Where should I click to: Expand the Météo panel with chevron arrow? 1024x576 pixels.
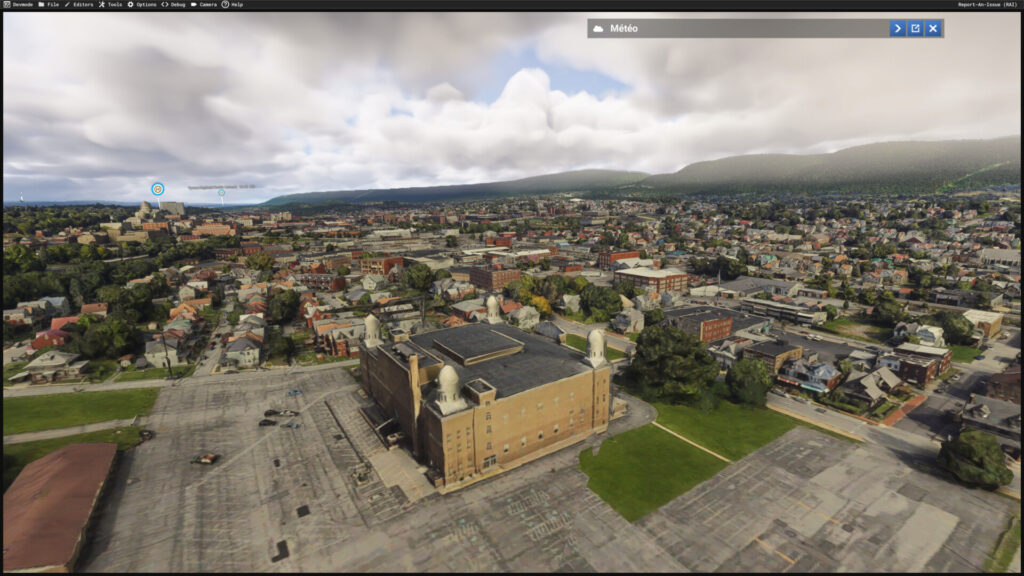[897, 28]
